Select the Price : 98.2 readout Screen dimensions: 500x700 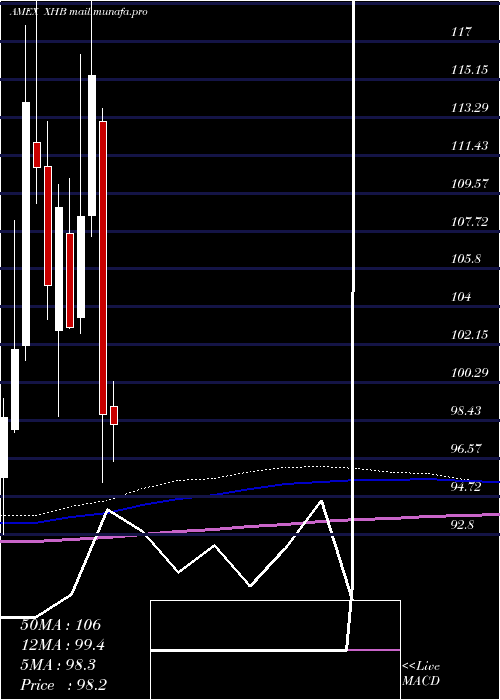click(63, 685)
